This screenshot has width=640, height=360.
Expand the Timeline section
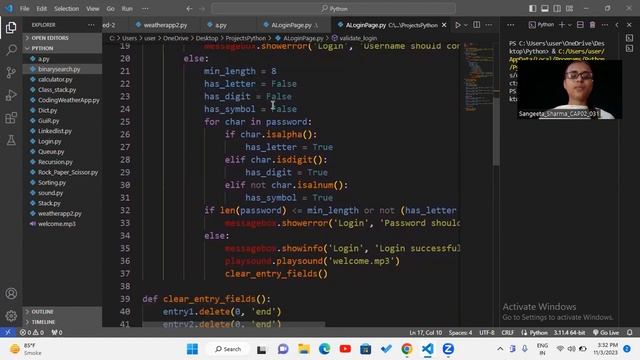[62, 322]
